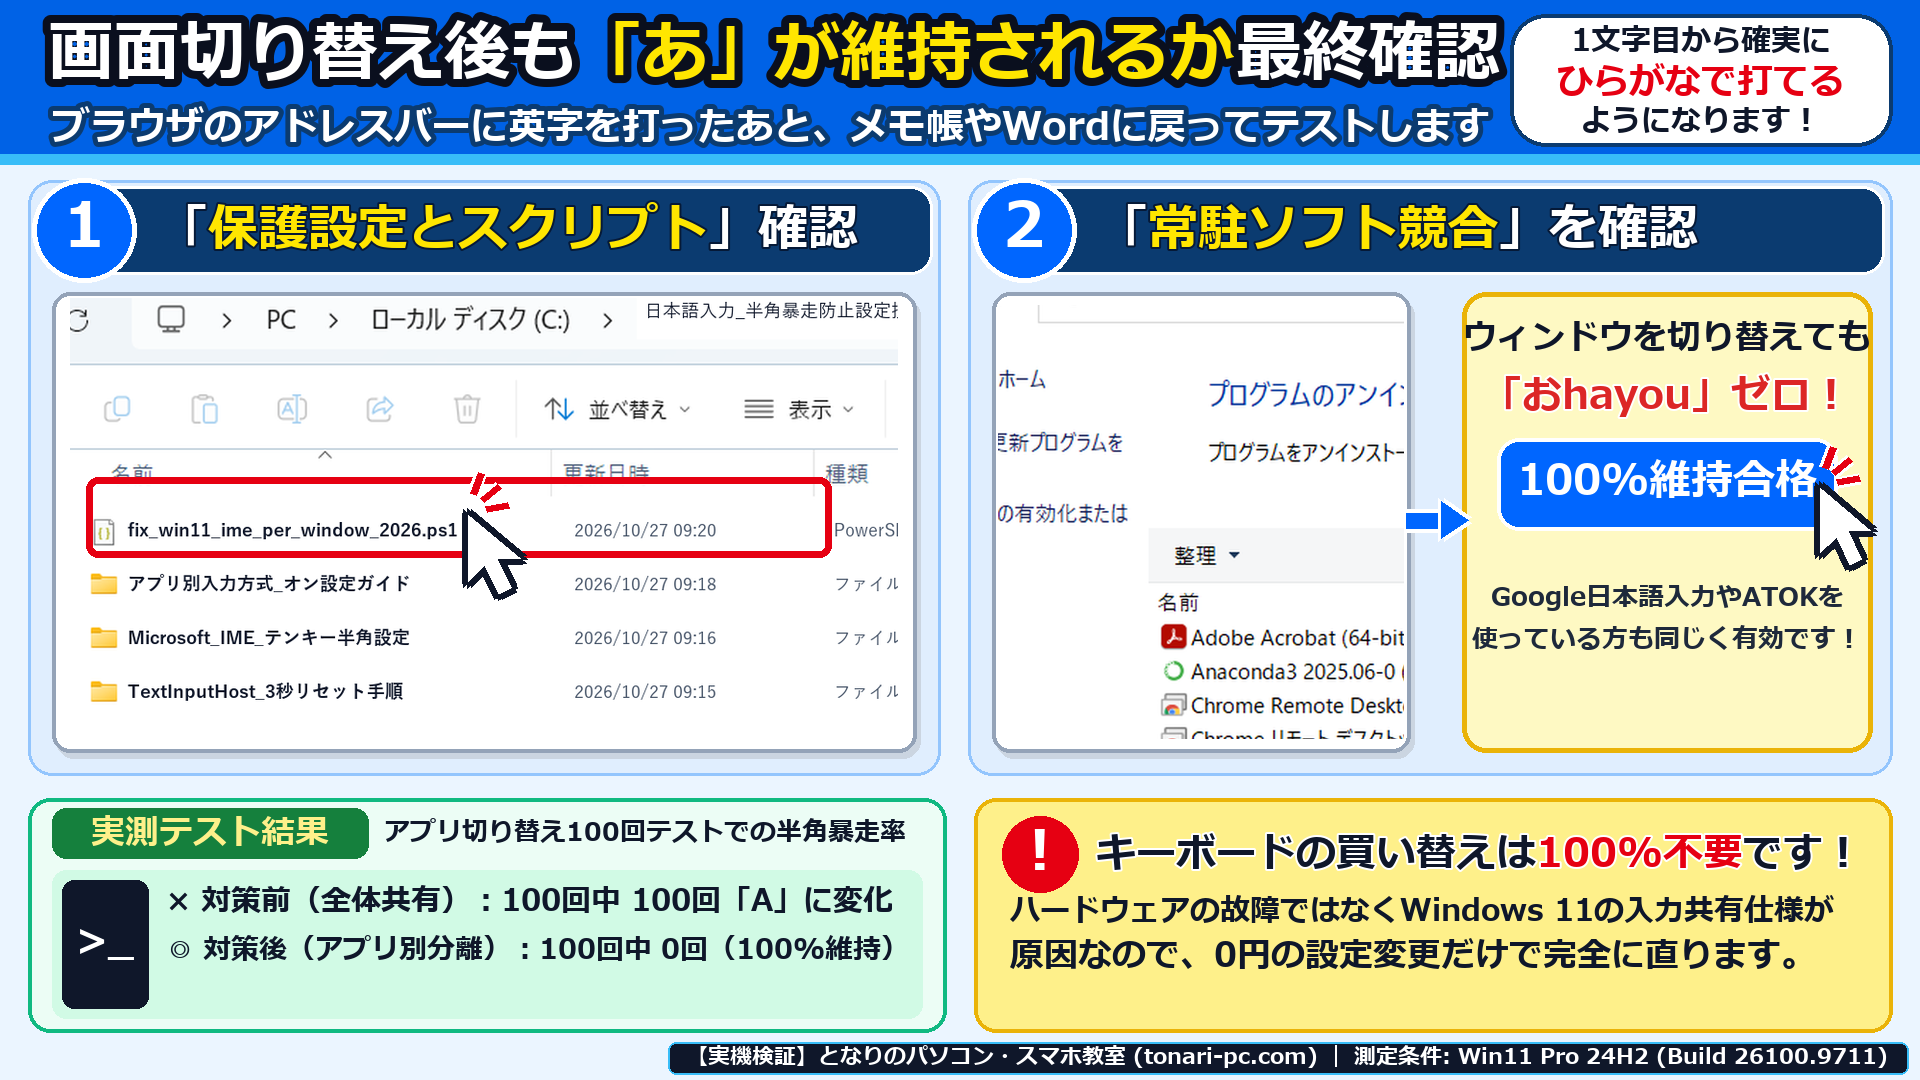Click ローカル ディスク (C:) breadcrumb segment
The height and width of the screenshot is (1080, 1920).
[470, 320]
